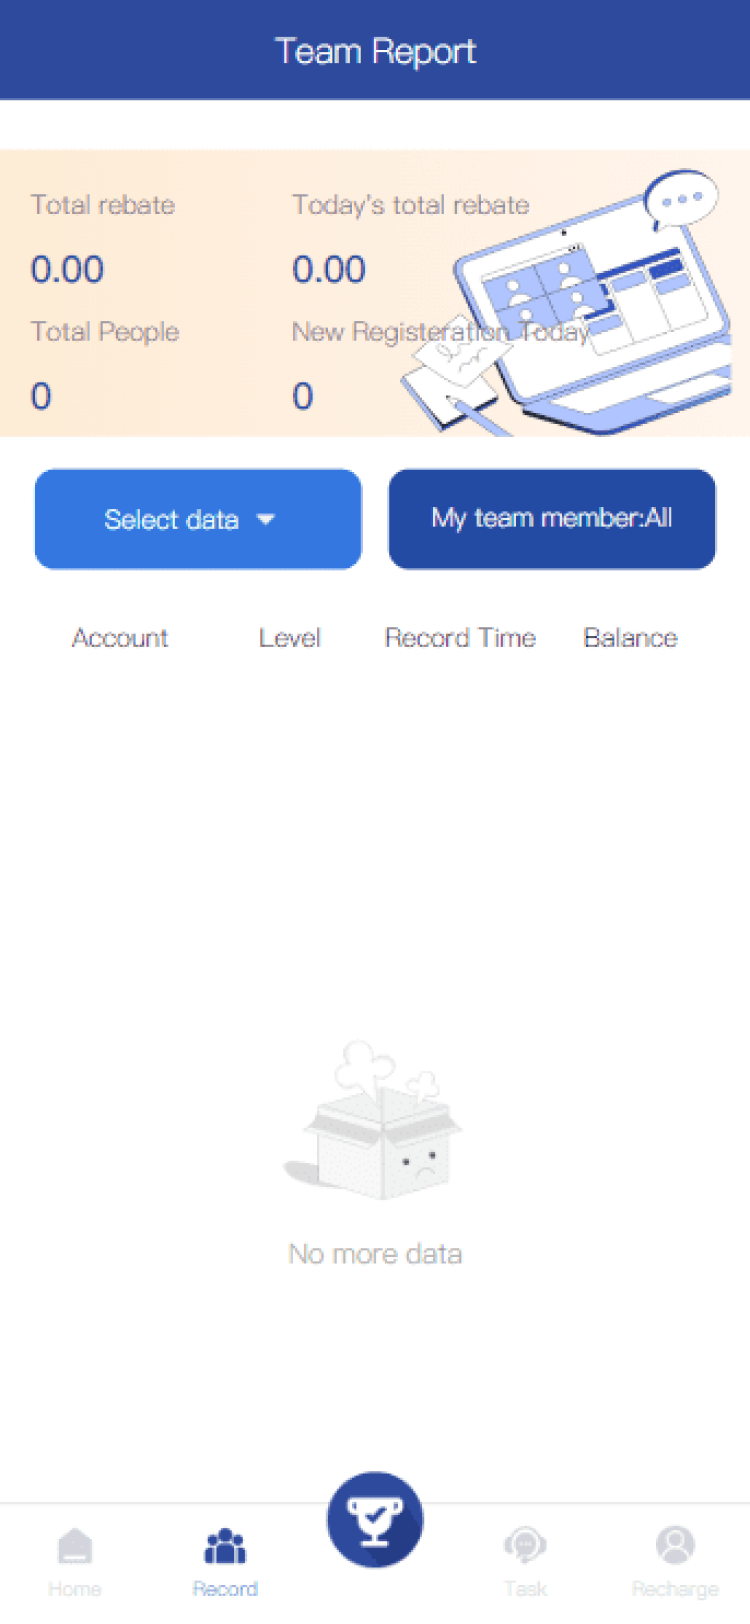Select the Record team people icon
This screenshot has width=750, height=1624.
click(225, 1546)
